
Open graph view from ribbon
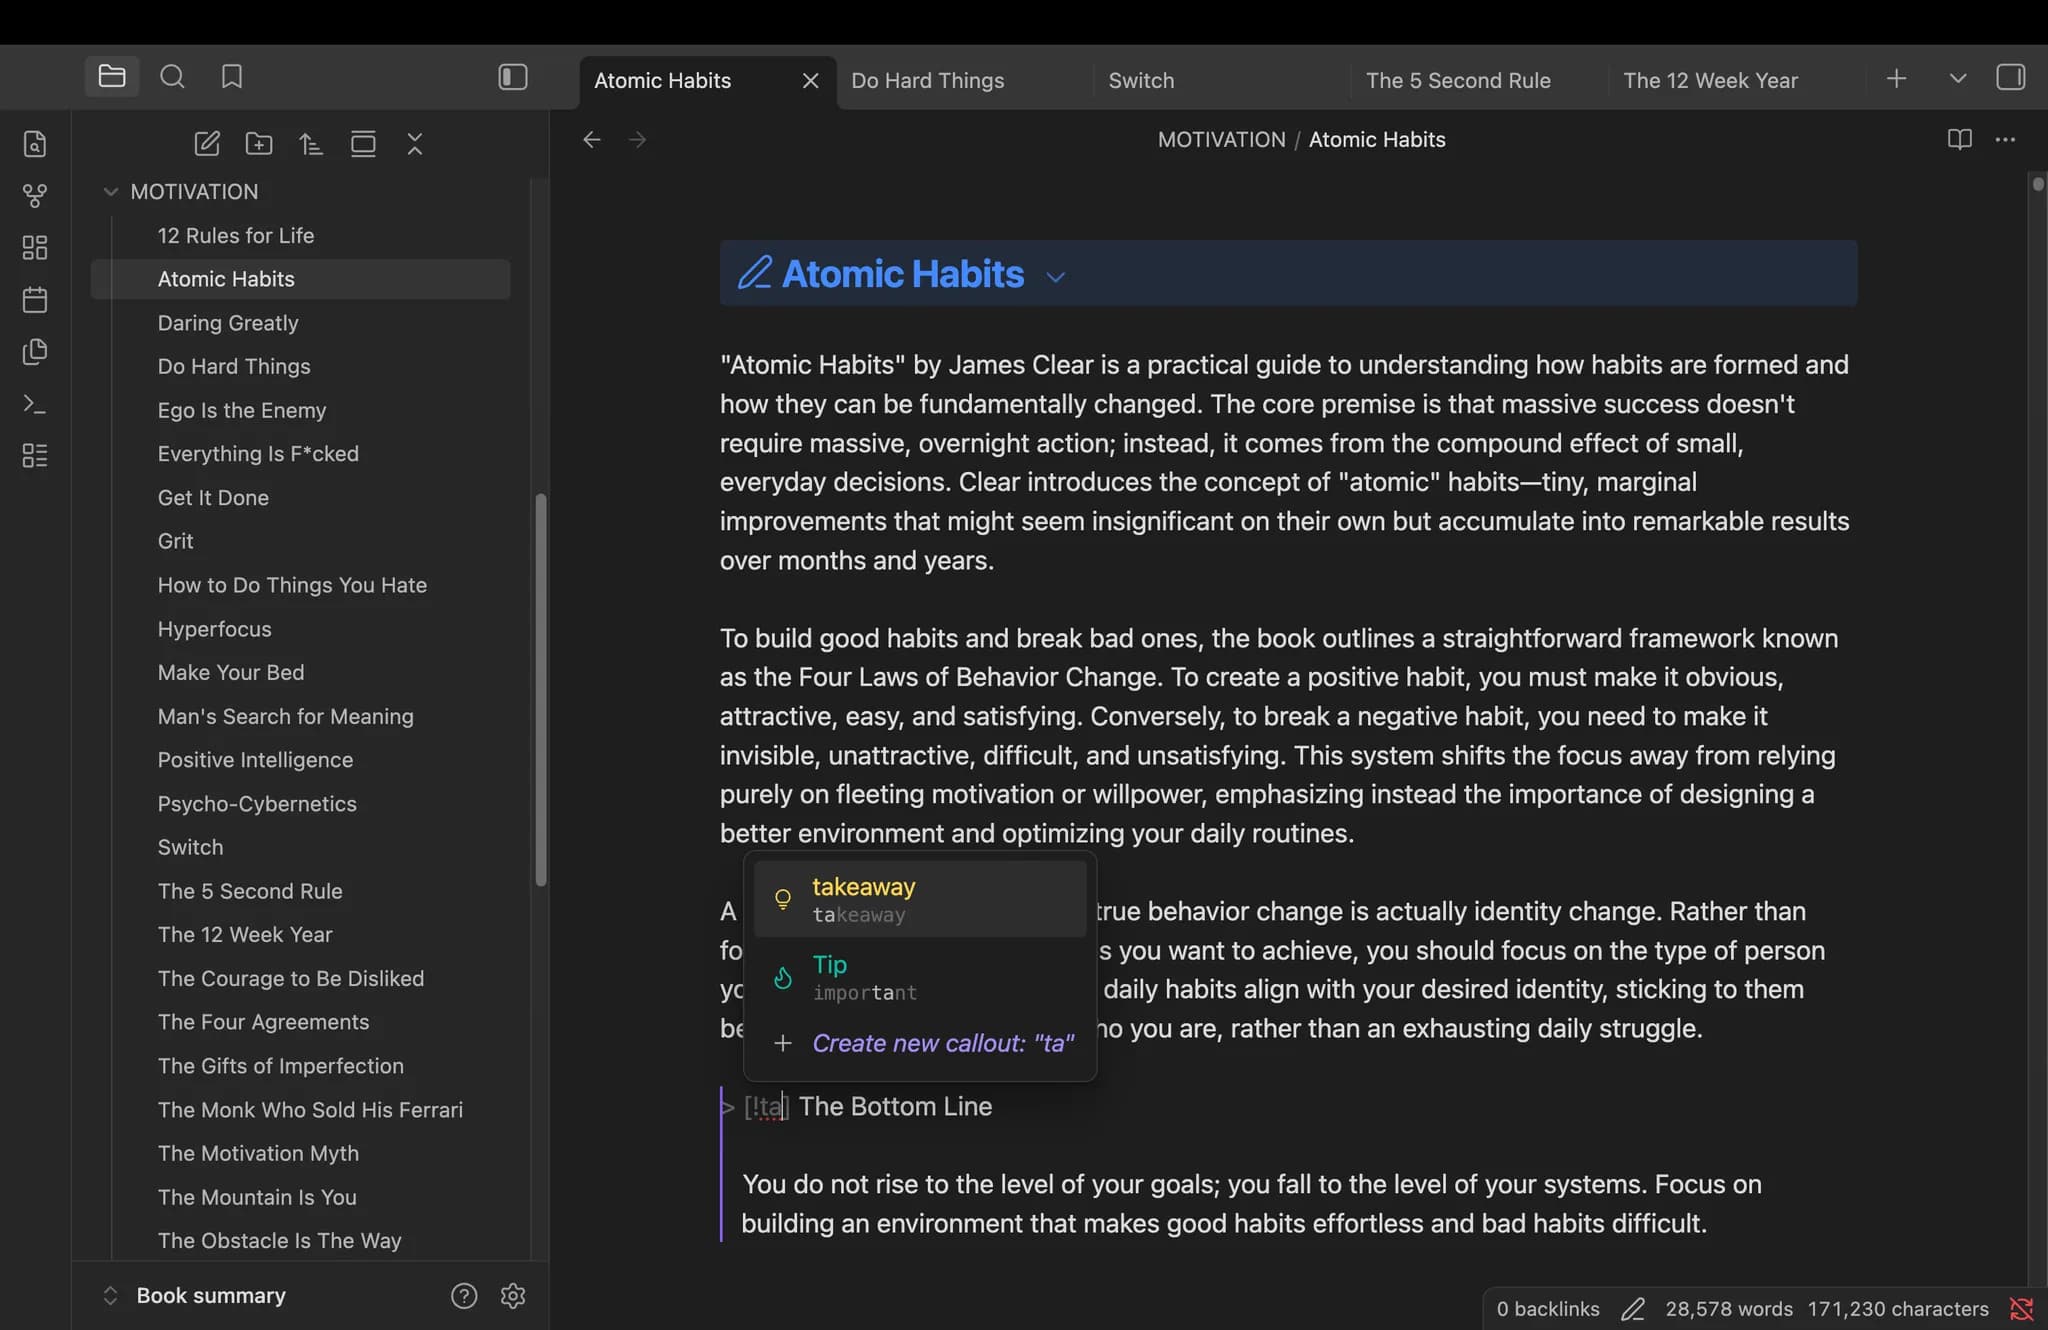(35, 195)
